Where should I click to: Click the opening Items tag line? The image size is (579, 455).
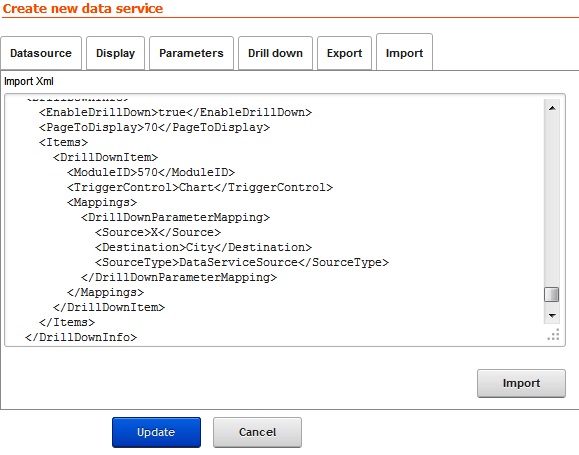coord(64,143)
